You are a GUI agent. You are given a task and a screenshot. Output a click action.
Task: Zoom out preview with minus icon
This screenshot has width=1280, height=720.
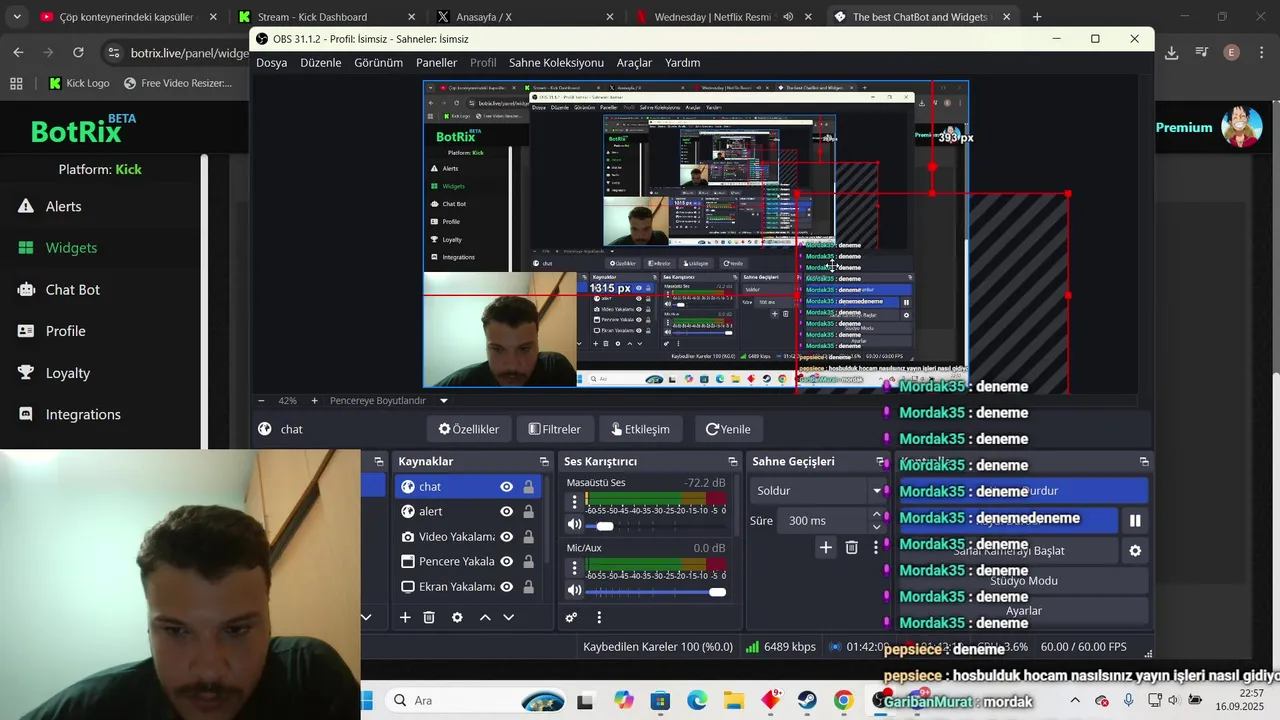coord(261,400)
